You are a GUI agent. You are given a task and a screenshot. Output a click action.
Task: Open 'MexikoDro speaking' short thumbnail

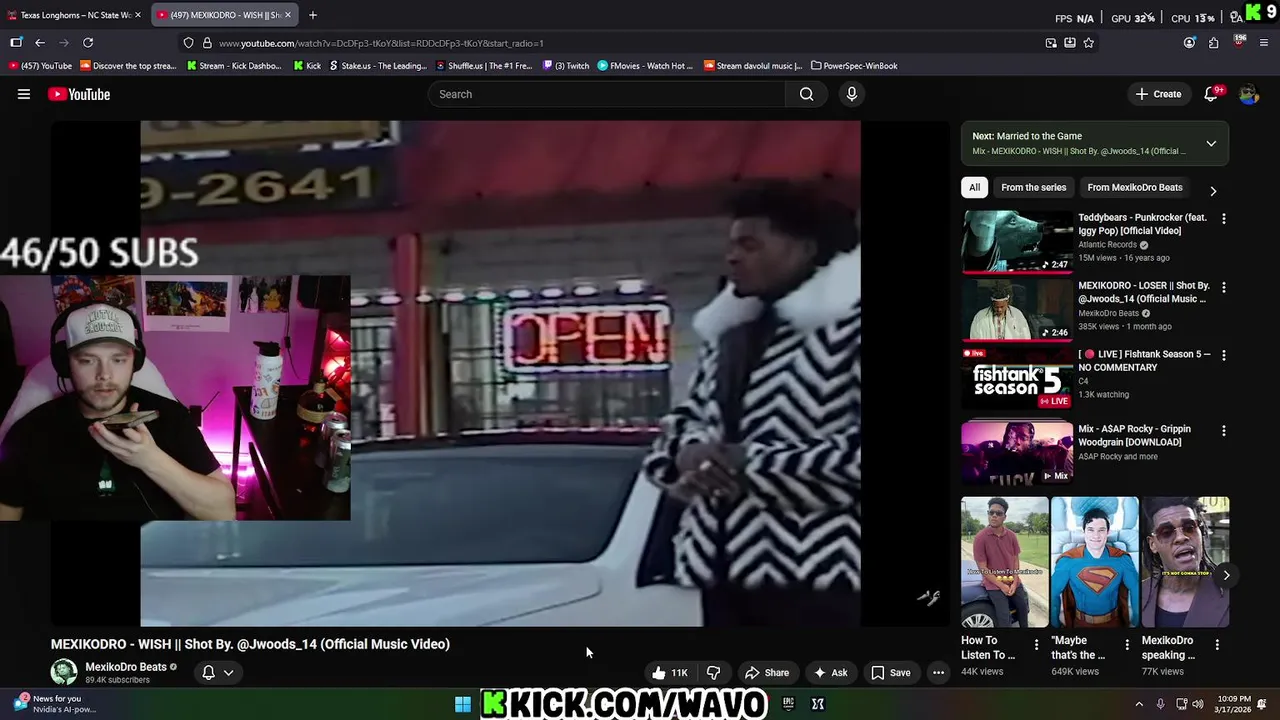[1185, 562]
